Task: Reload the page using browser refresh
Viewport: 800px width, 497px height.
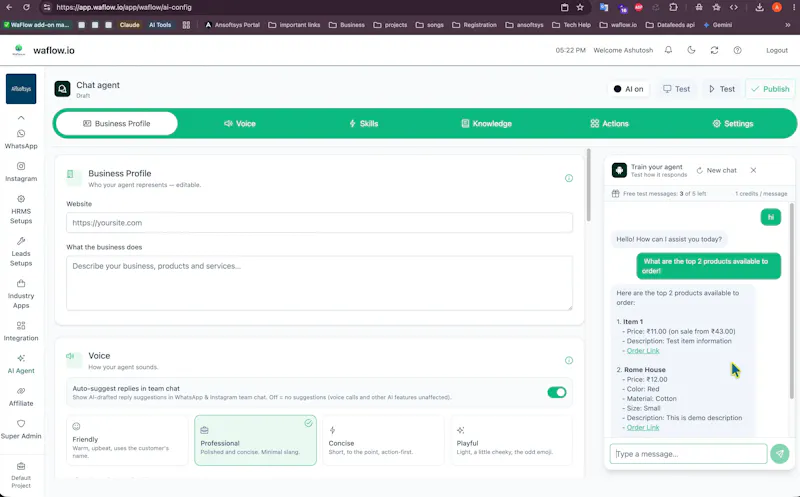Action: (x=27, y=7)
